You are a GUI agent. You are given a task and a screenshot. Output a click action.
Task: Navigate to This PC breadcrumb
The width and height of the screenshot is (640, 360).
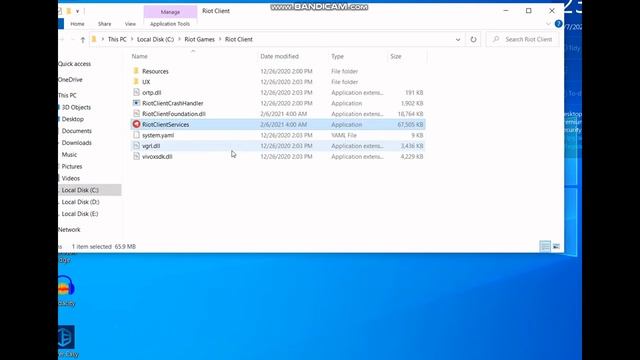coord(117,39)
